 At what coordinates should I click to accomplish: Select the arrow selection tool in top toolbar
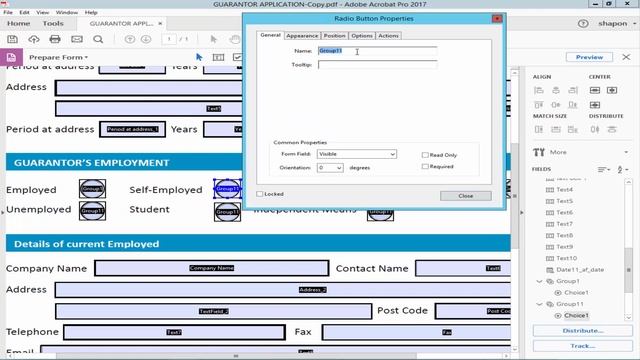(213, 39)
